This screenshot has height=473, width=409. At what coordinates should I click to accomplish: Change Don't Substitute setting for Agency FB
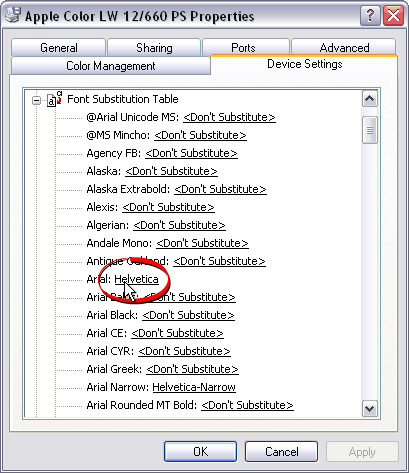pyautogui.click(x=191, y=153)
